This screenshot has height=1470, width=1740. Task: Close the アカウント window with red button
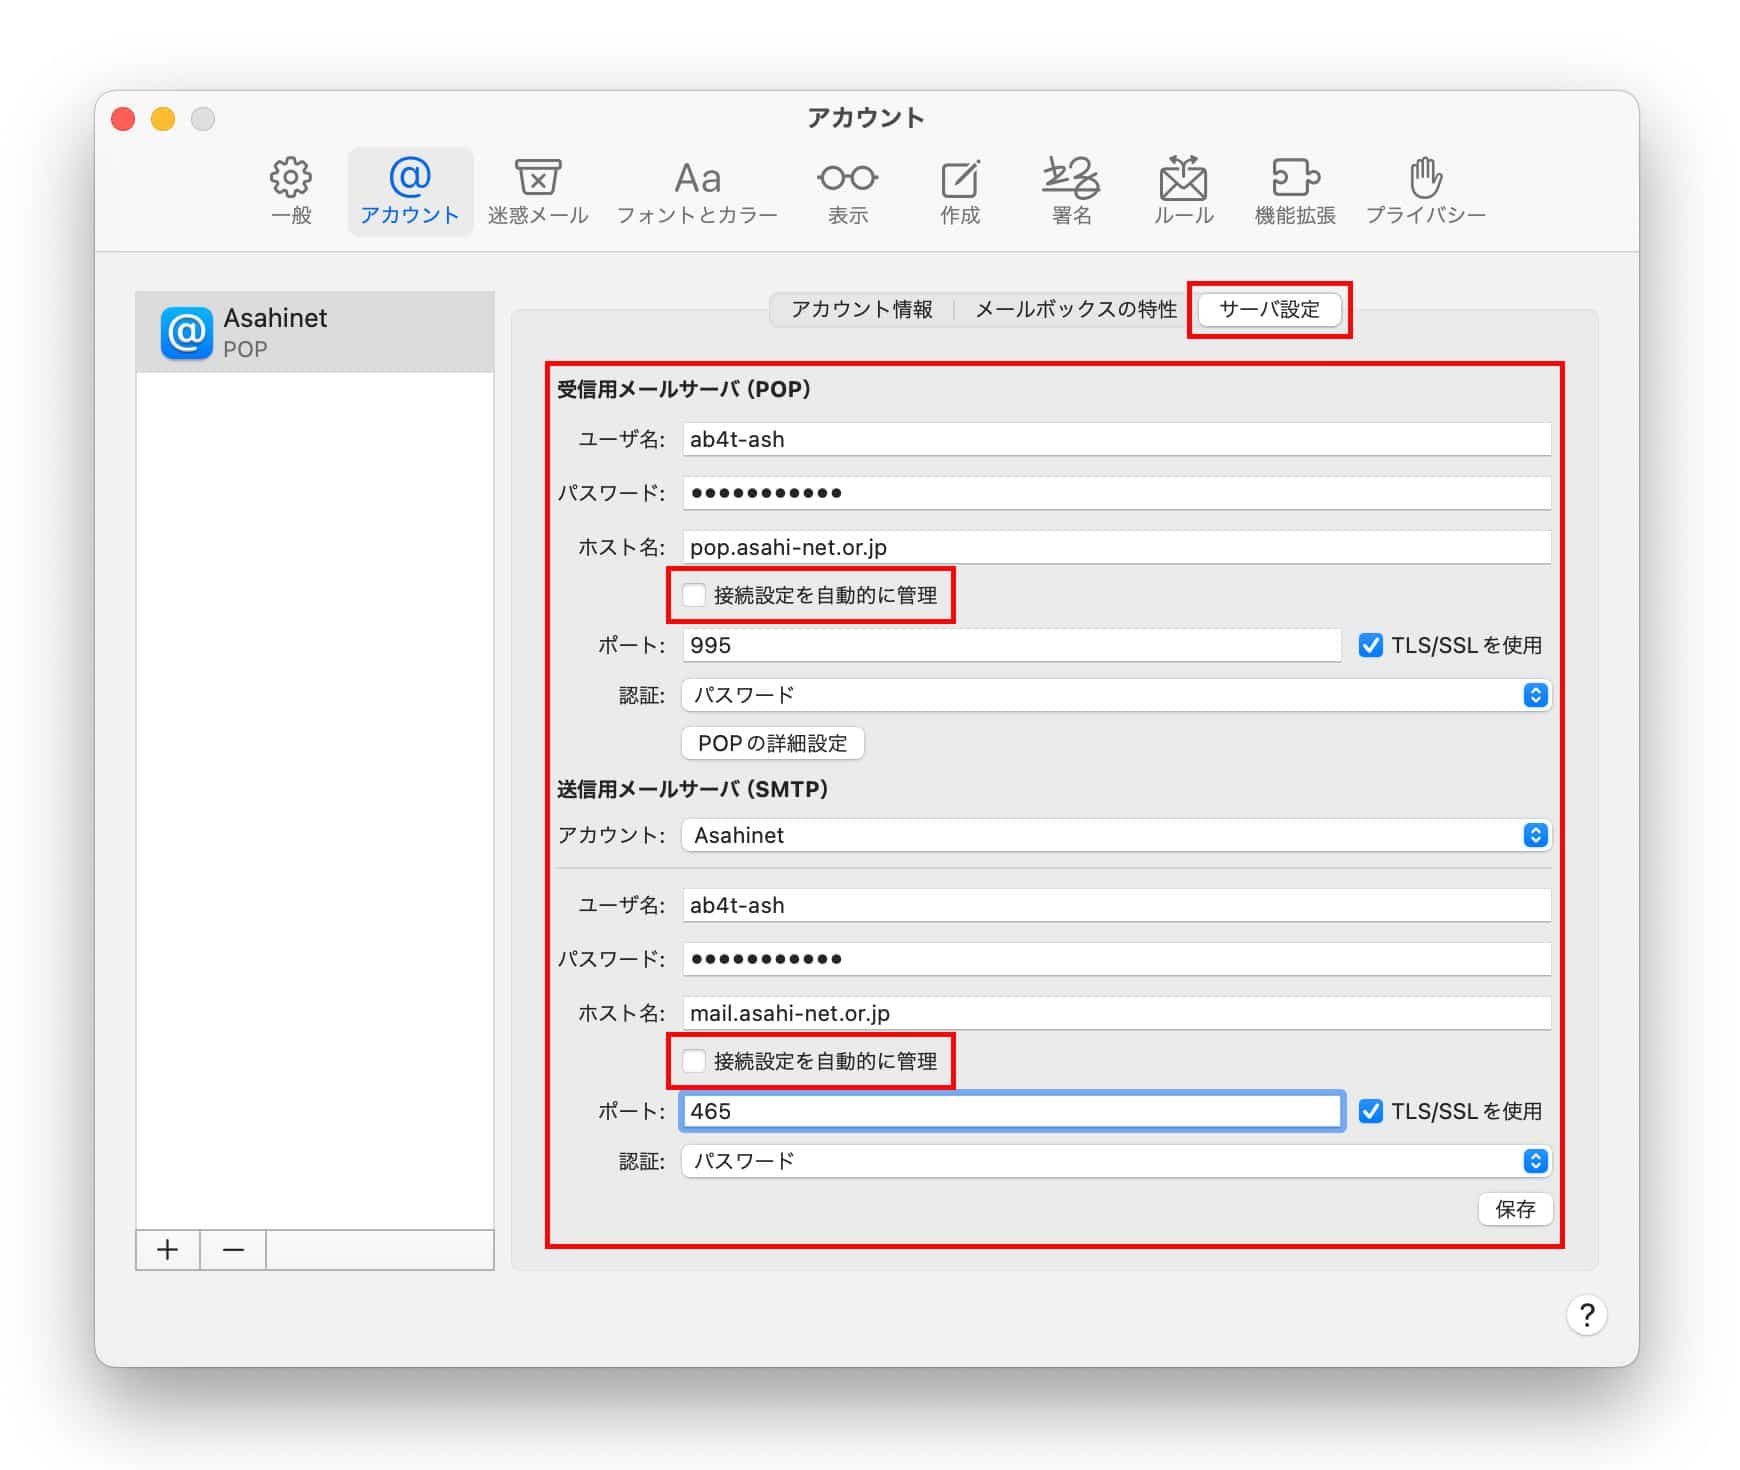(123, 119)
